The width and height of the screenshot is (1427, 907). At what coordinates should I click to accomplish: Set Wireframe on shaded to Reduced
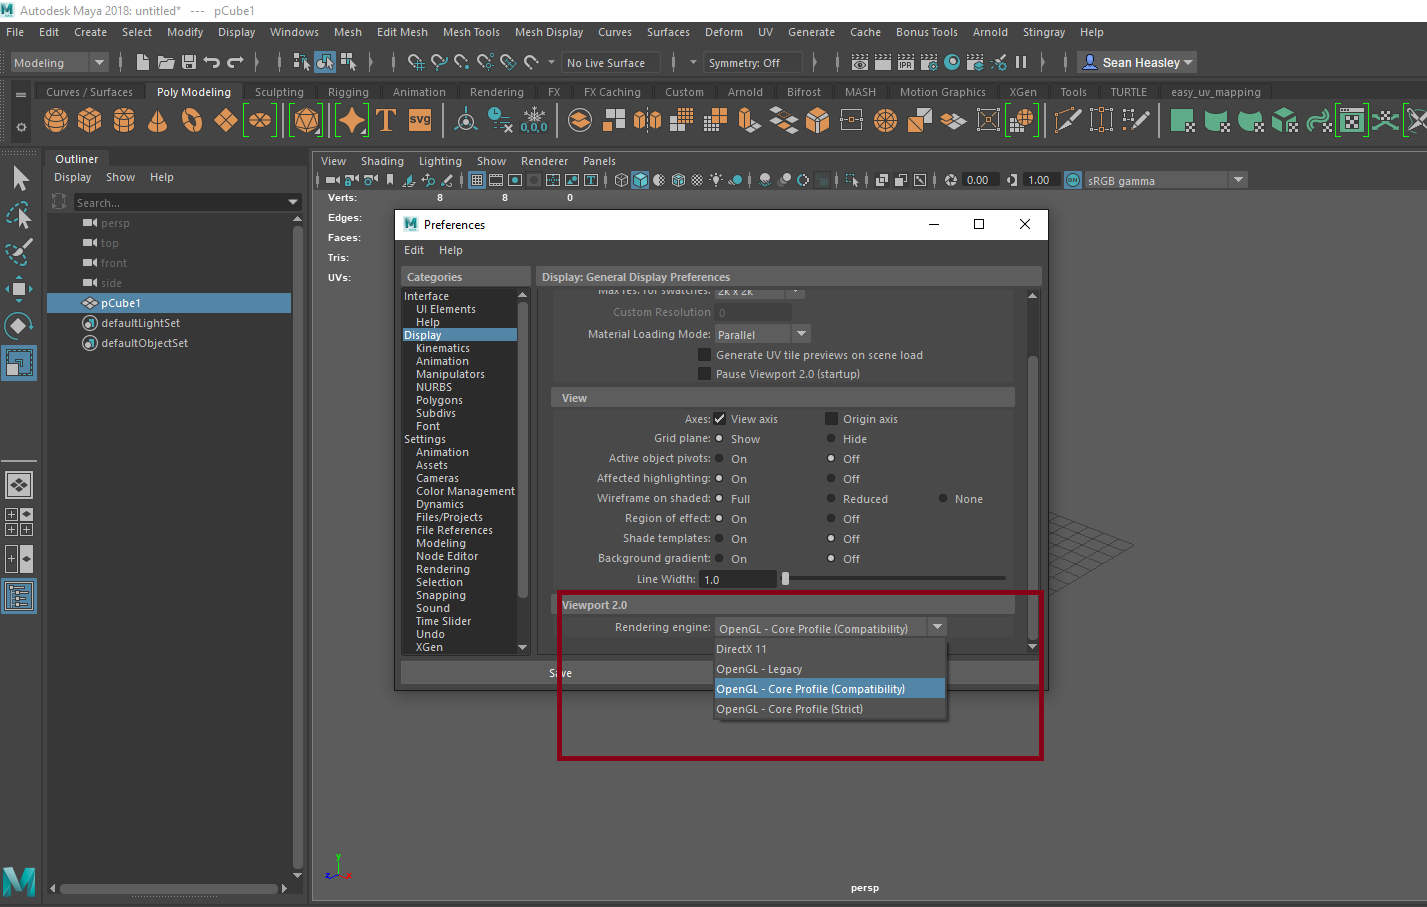[831, 499]
